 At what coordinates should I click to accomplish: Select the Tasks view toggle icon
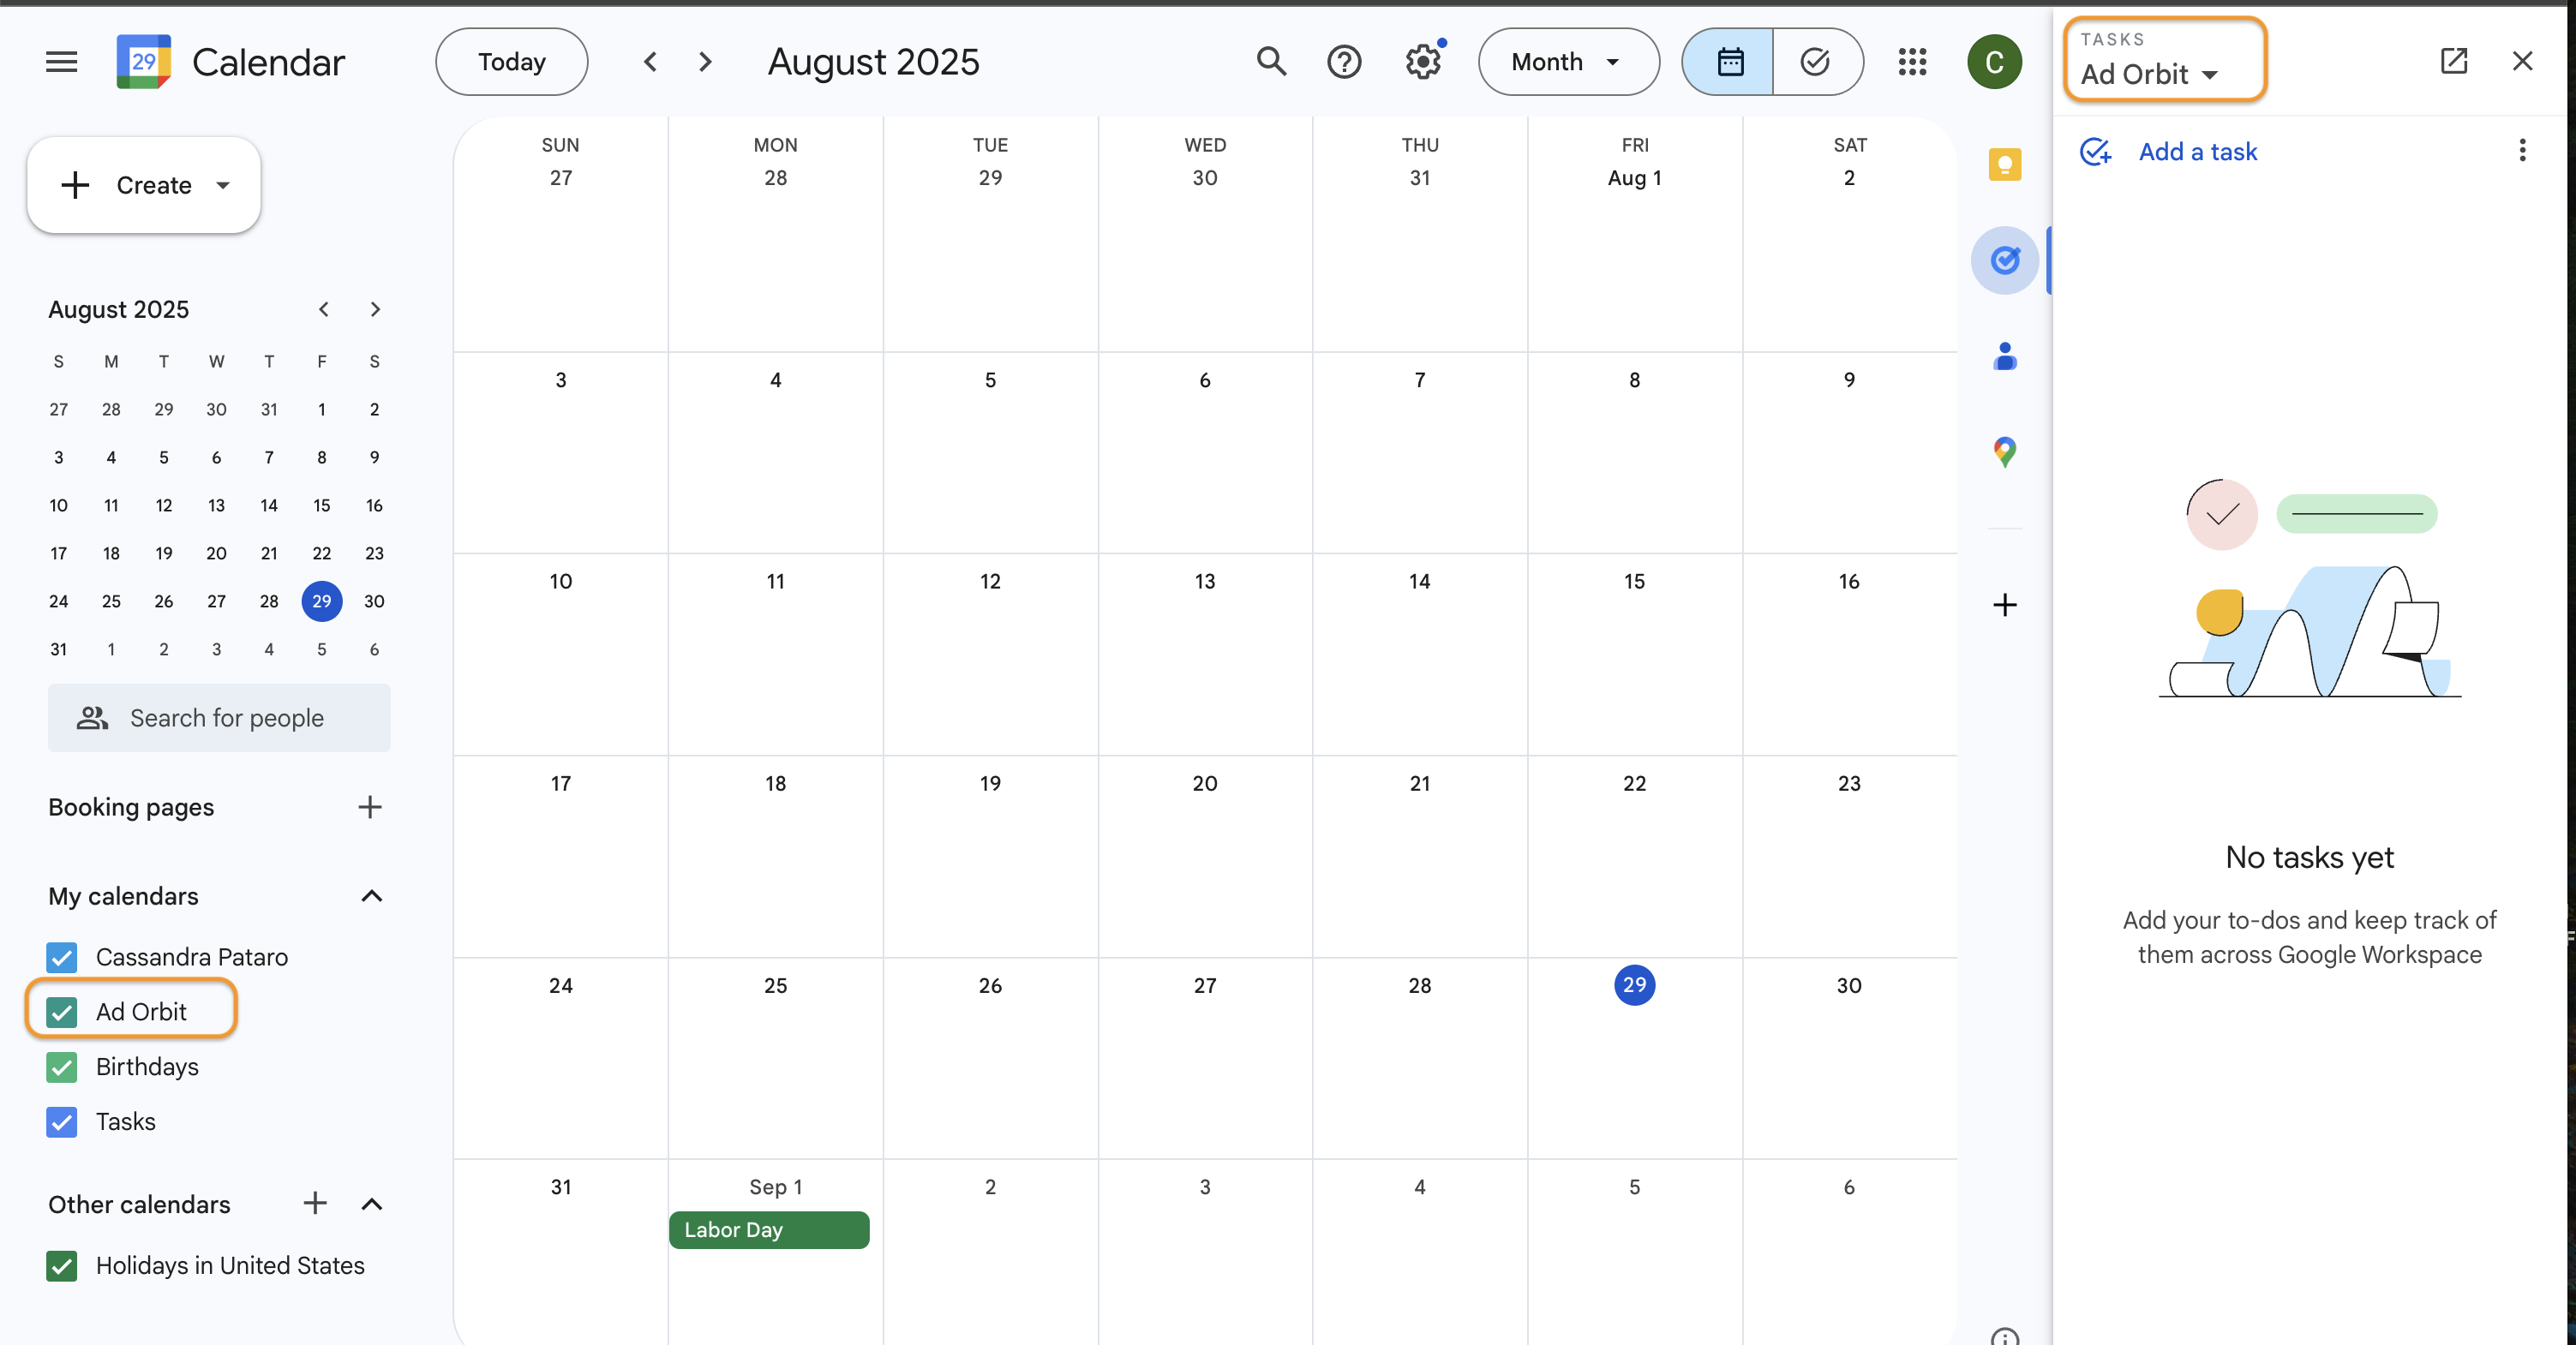1816,62
